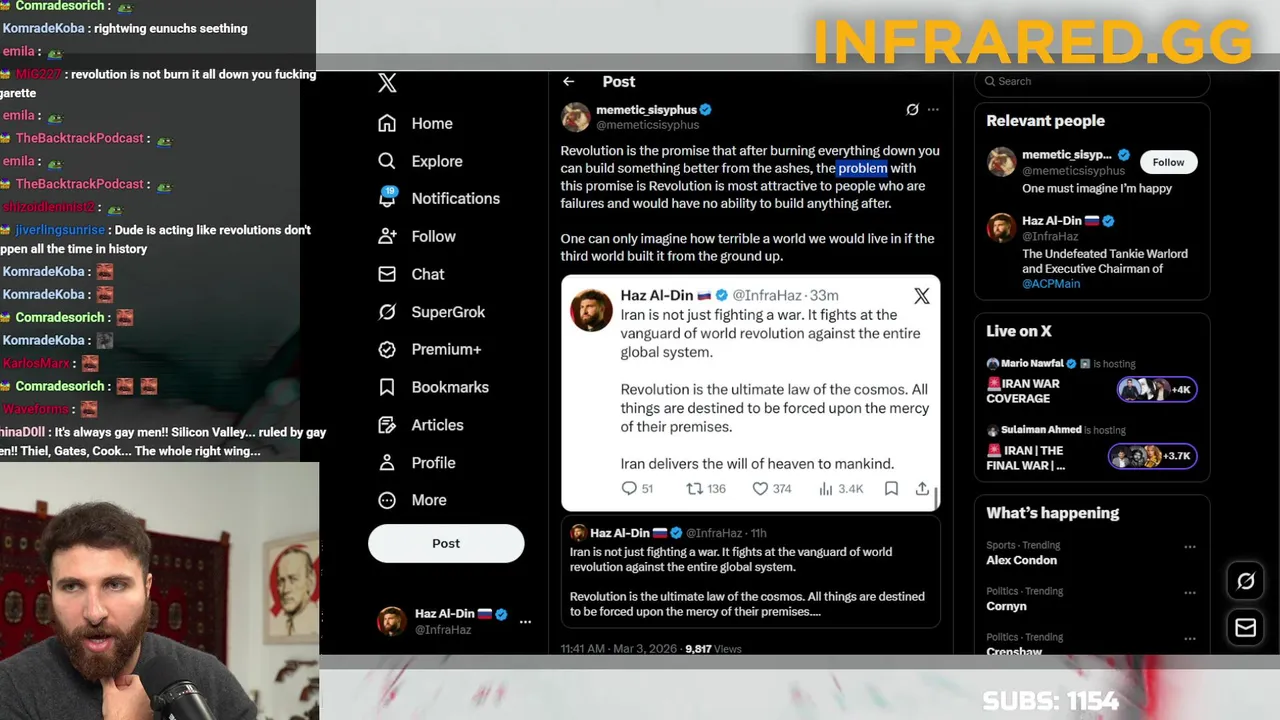Click the white Post button
Screen dimensions: 1280x720
[446, 543]
